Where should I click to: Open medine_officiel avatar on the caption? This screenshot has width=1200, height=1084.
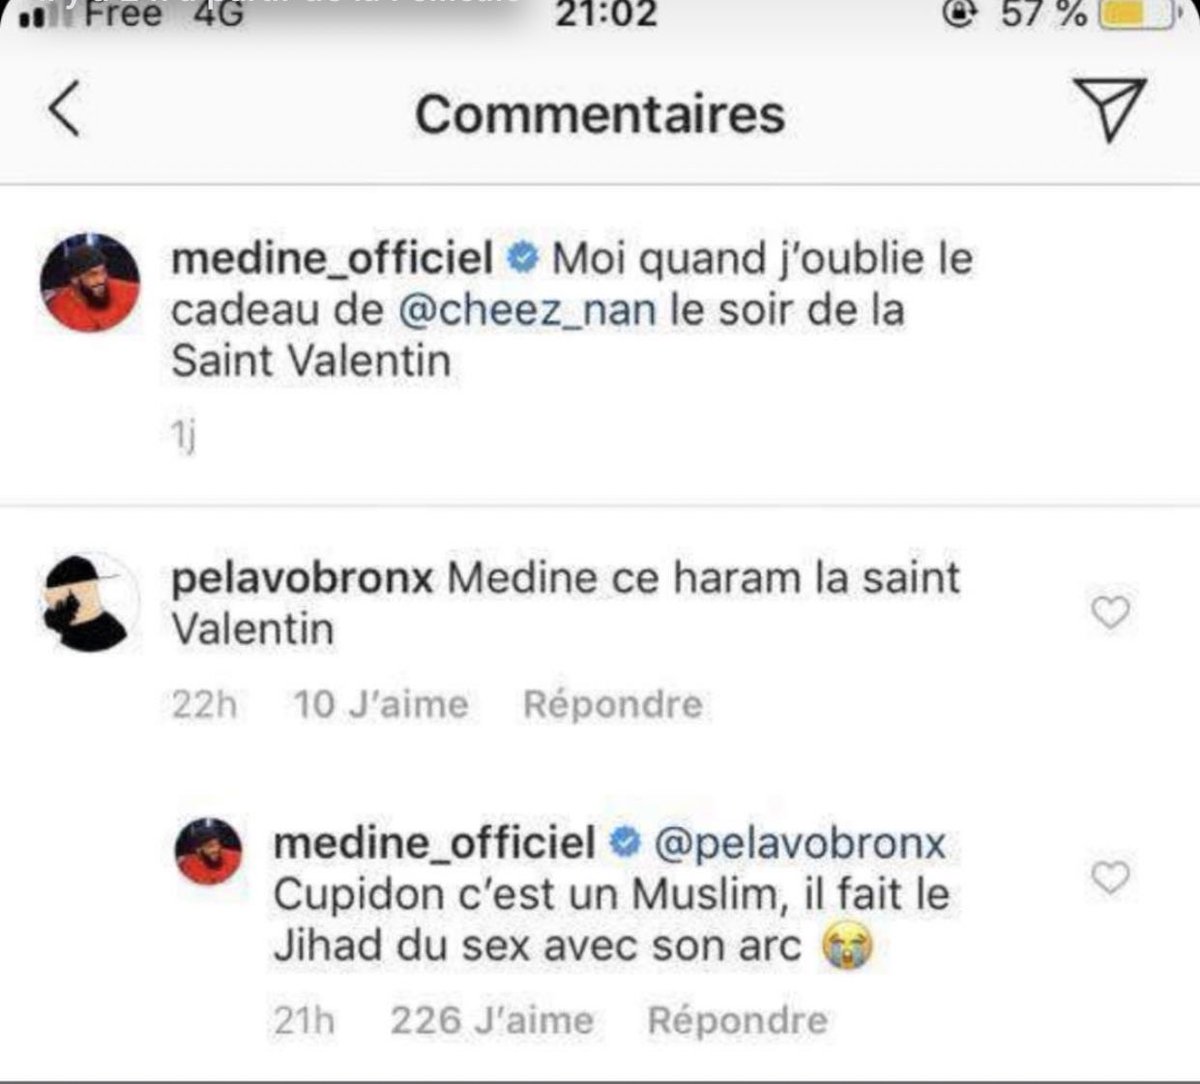point(89,283)
